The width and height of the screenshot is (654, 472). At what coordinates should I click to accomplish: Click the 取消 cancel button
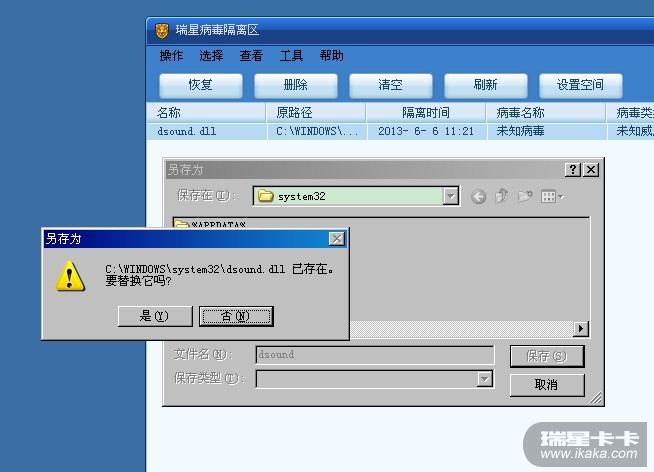(547, 385)
